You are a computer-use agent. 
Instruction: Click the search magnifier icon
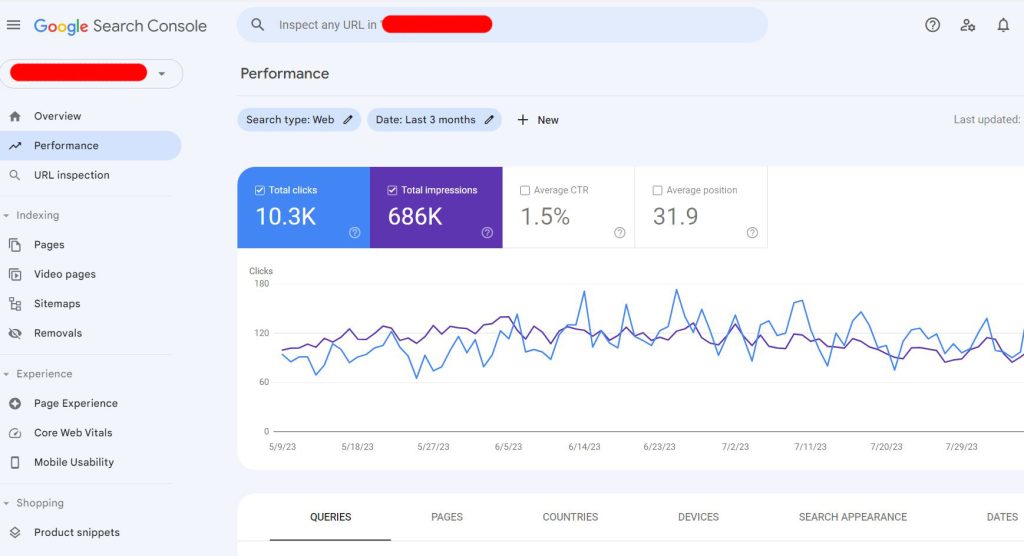point(257,25)
